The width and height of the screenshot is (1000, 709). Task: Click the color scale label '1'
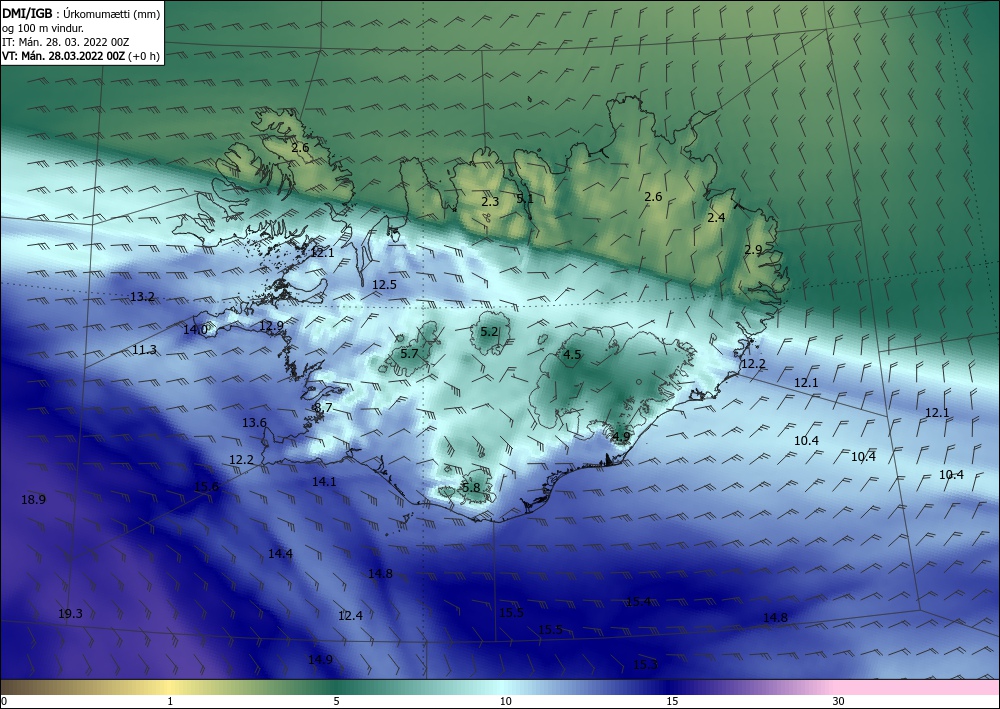(170, 701)
